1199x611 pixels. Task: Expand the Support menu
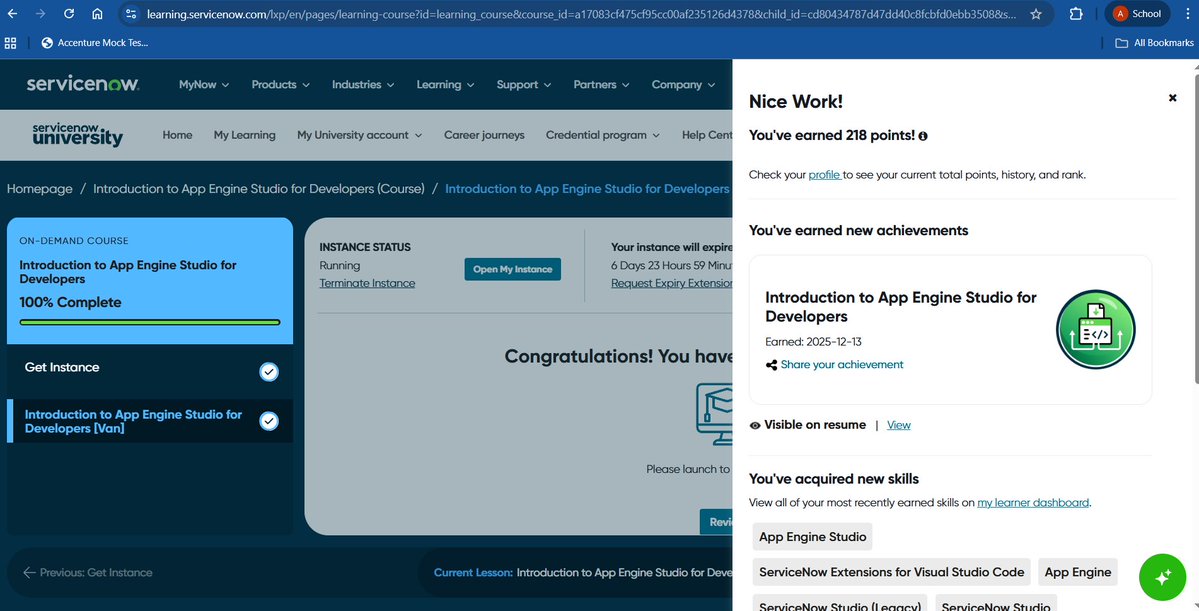click(524, 84)
